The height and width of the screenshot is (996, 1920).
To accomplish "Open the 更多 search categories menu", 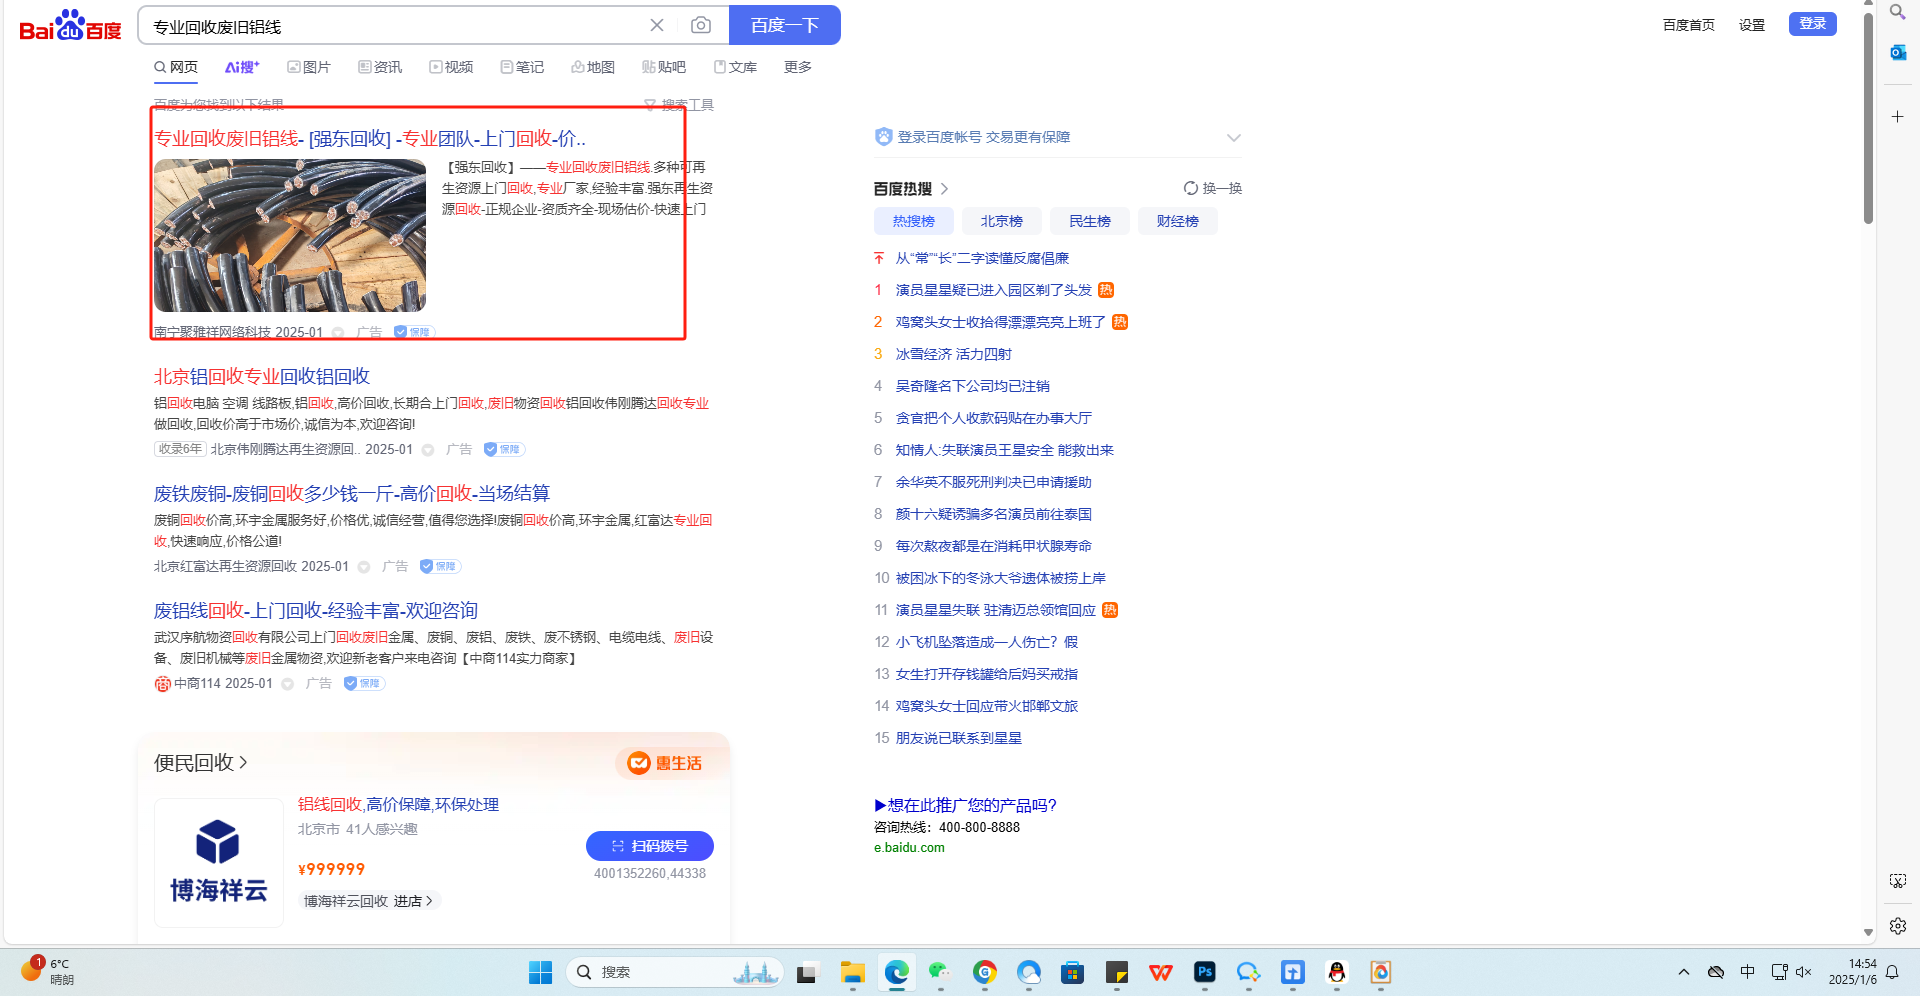I will point(797,67).
